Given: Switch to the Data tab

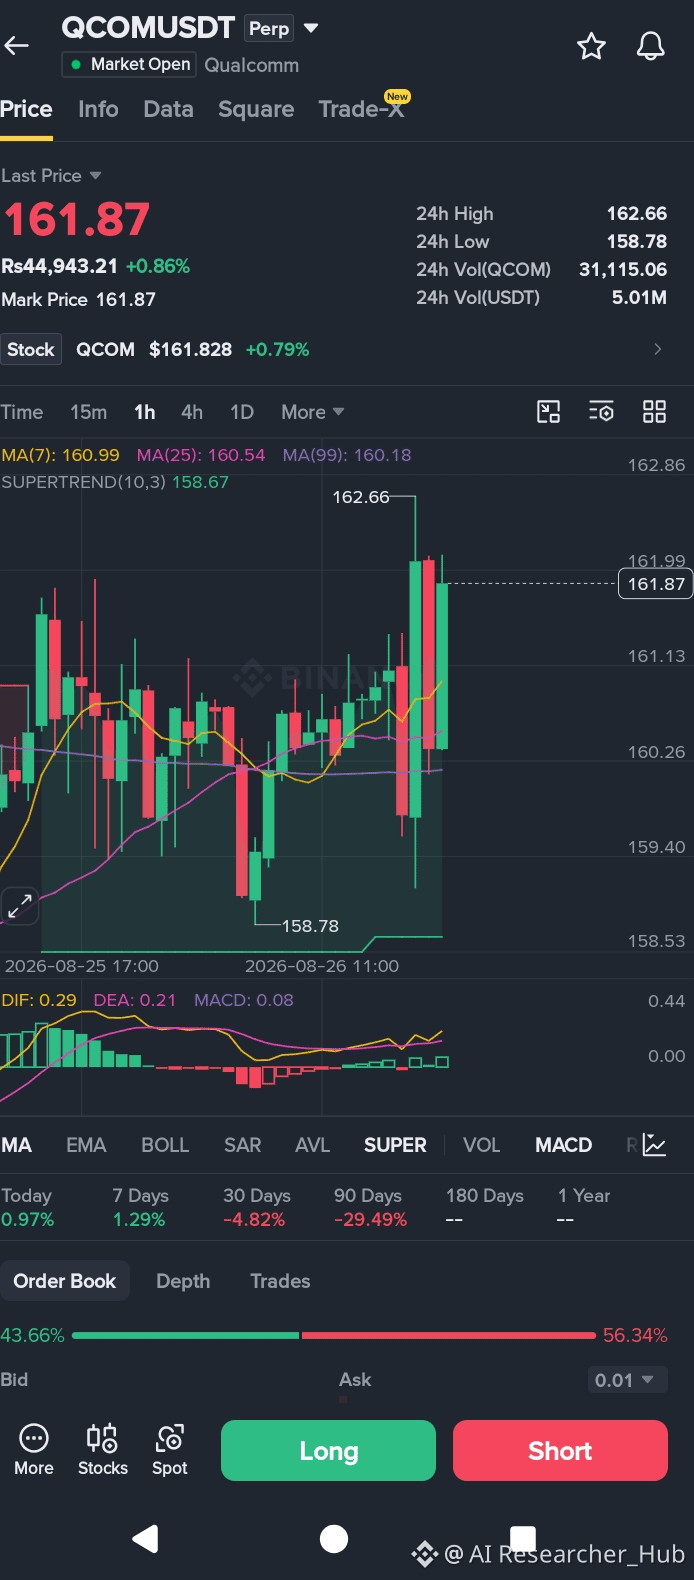Looking at the screenshot, I should (x=168, y=109).
